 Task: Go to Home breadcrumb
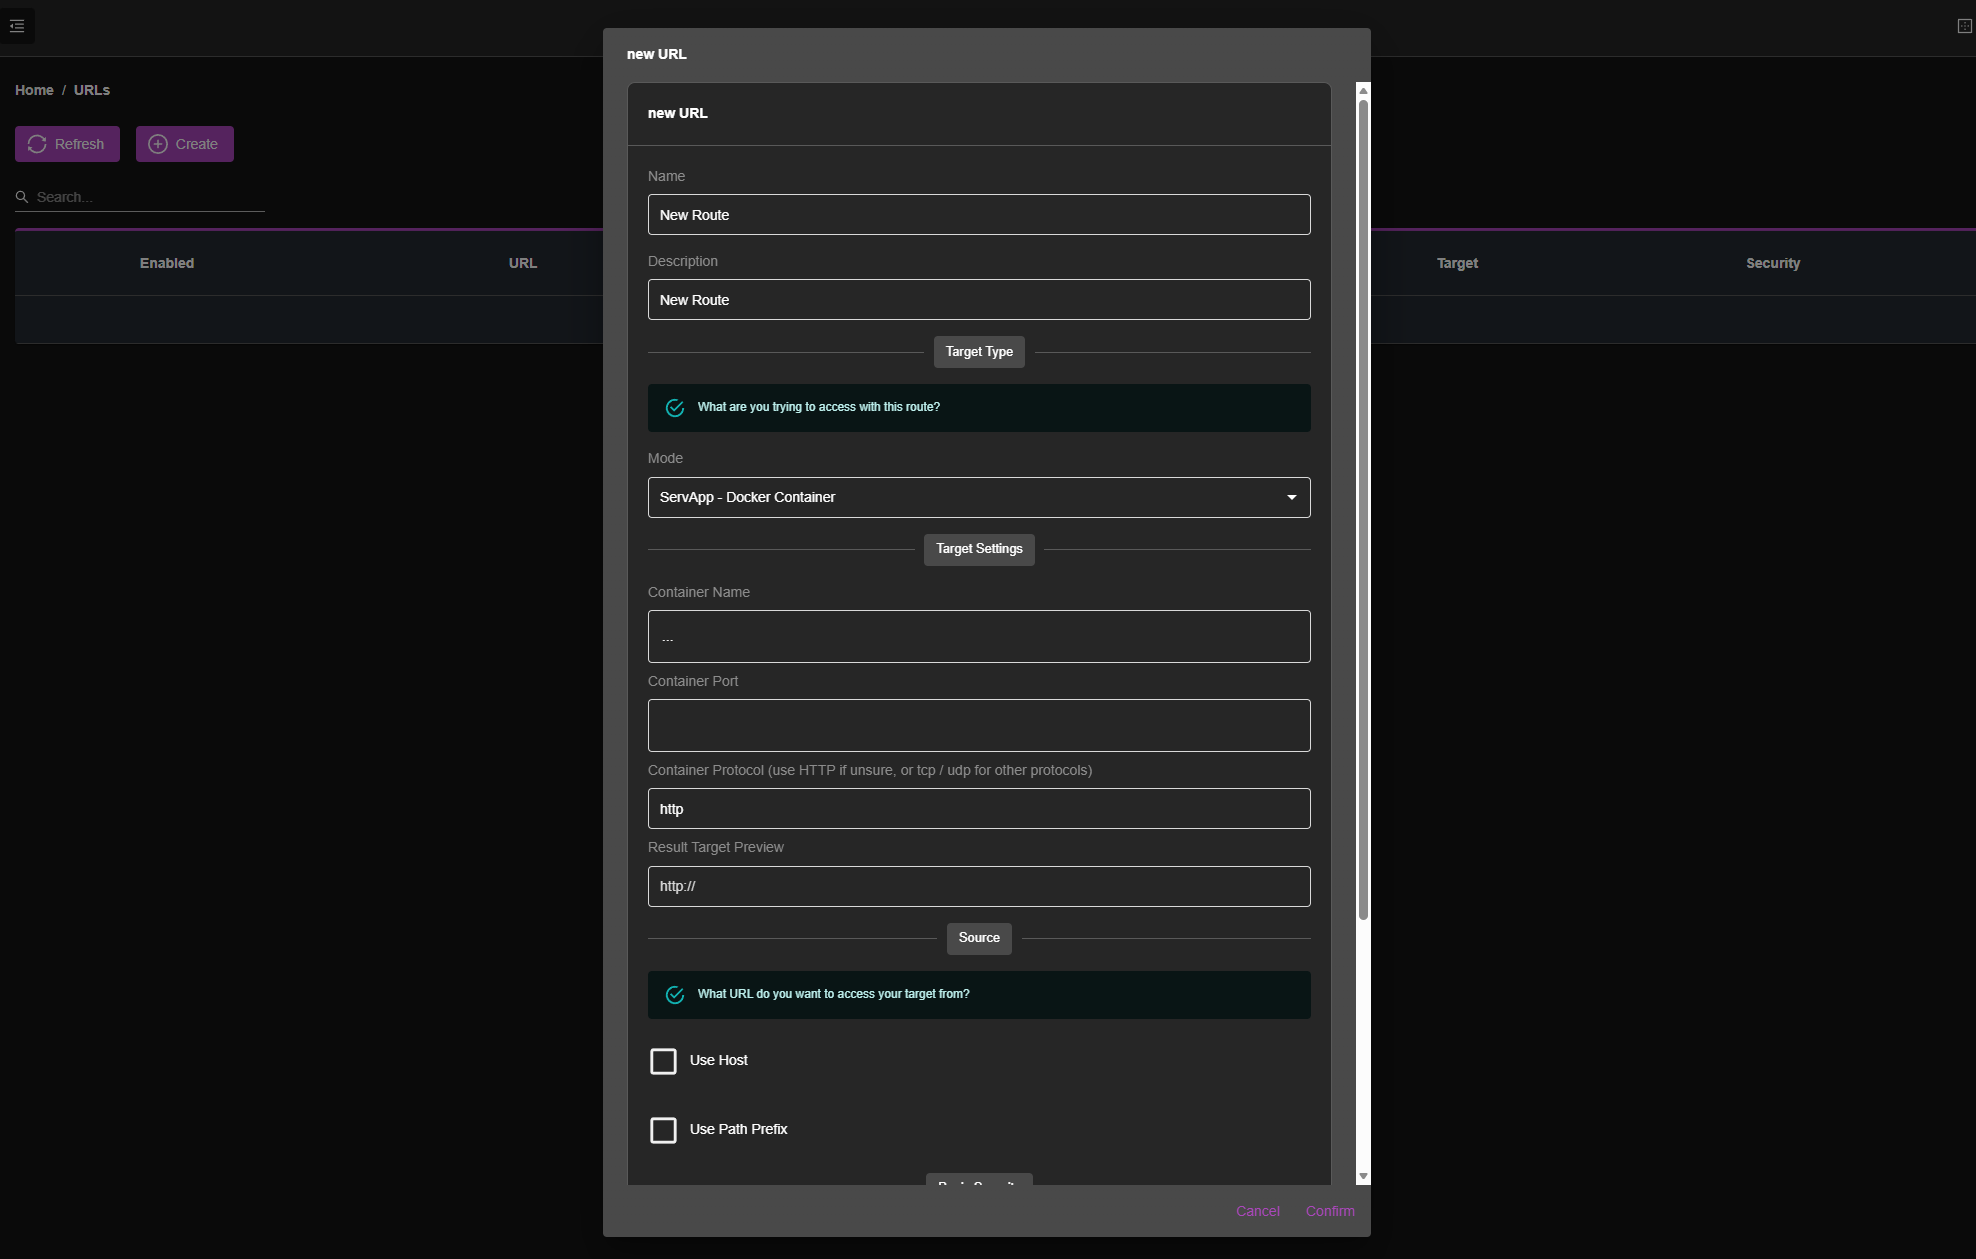click(34, 90)
